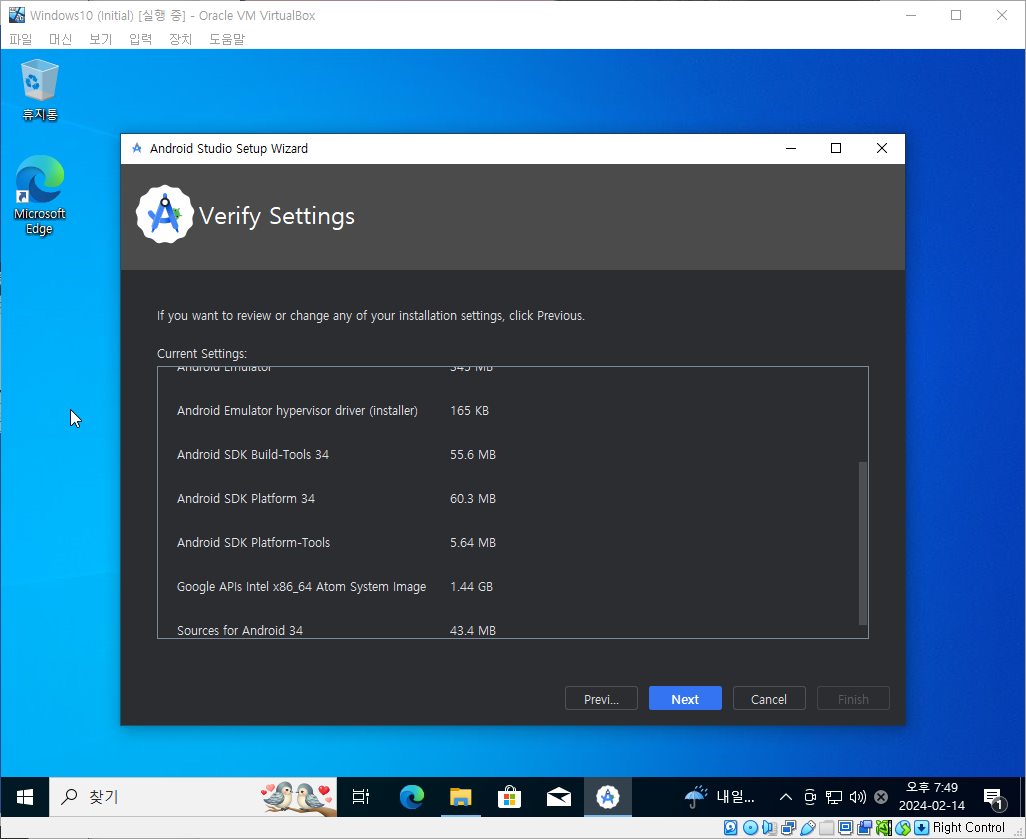
Task: Click the disabled Finish button
Action: [x=853, y=698]
